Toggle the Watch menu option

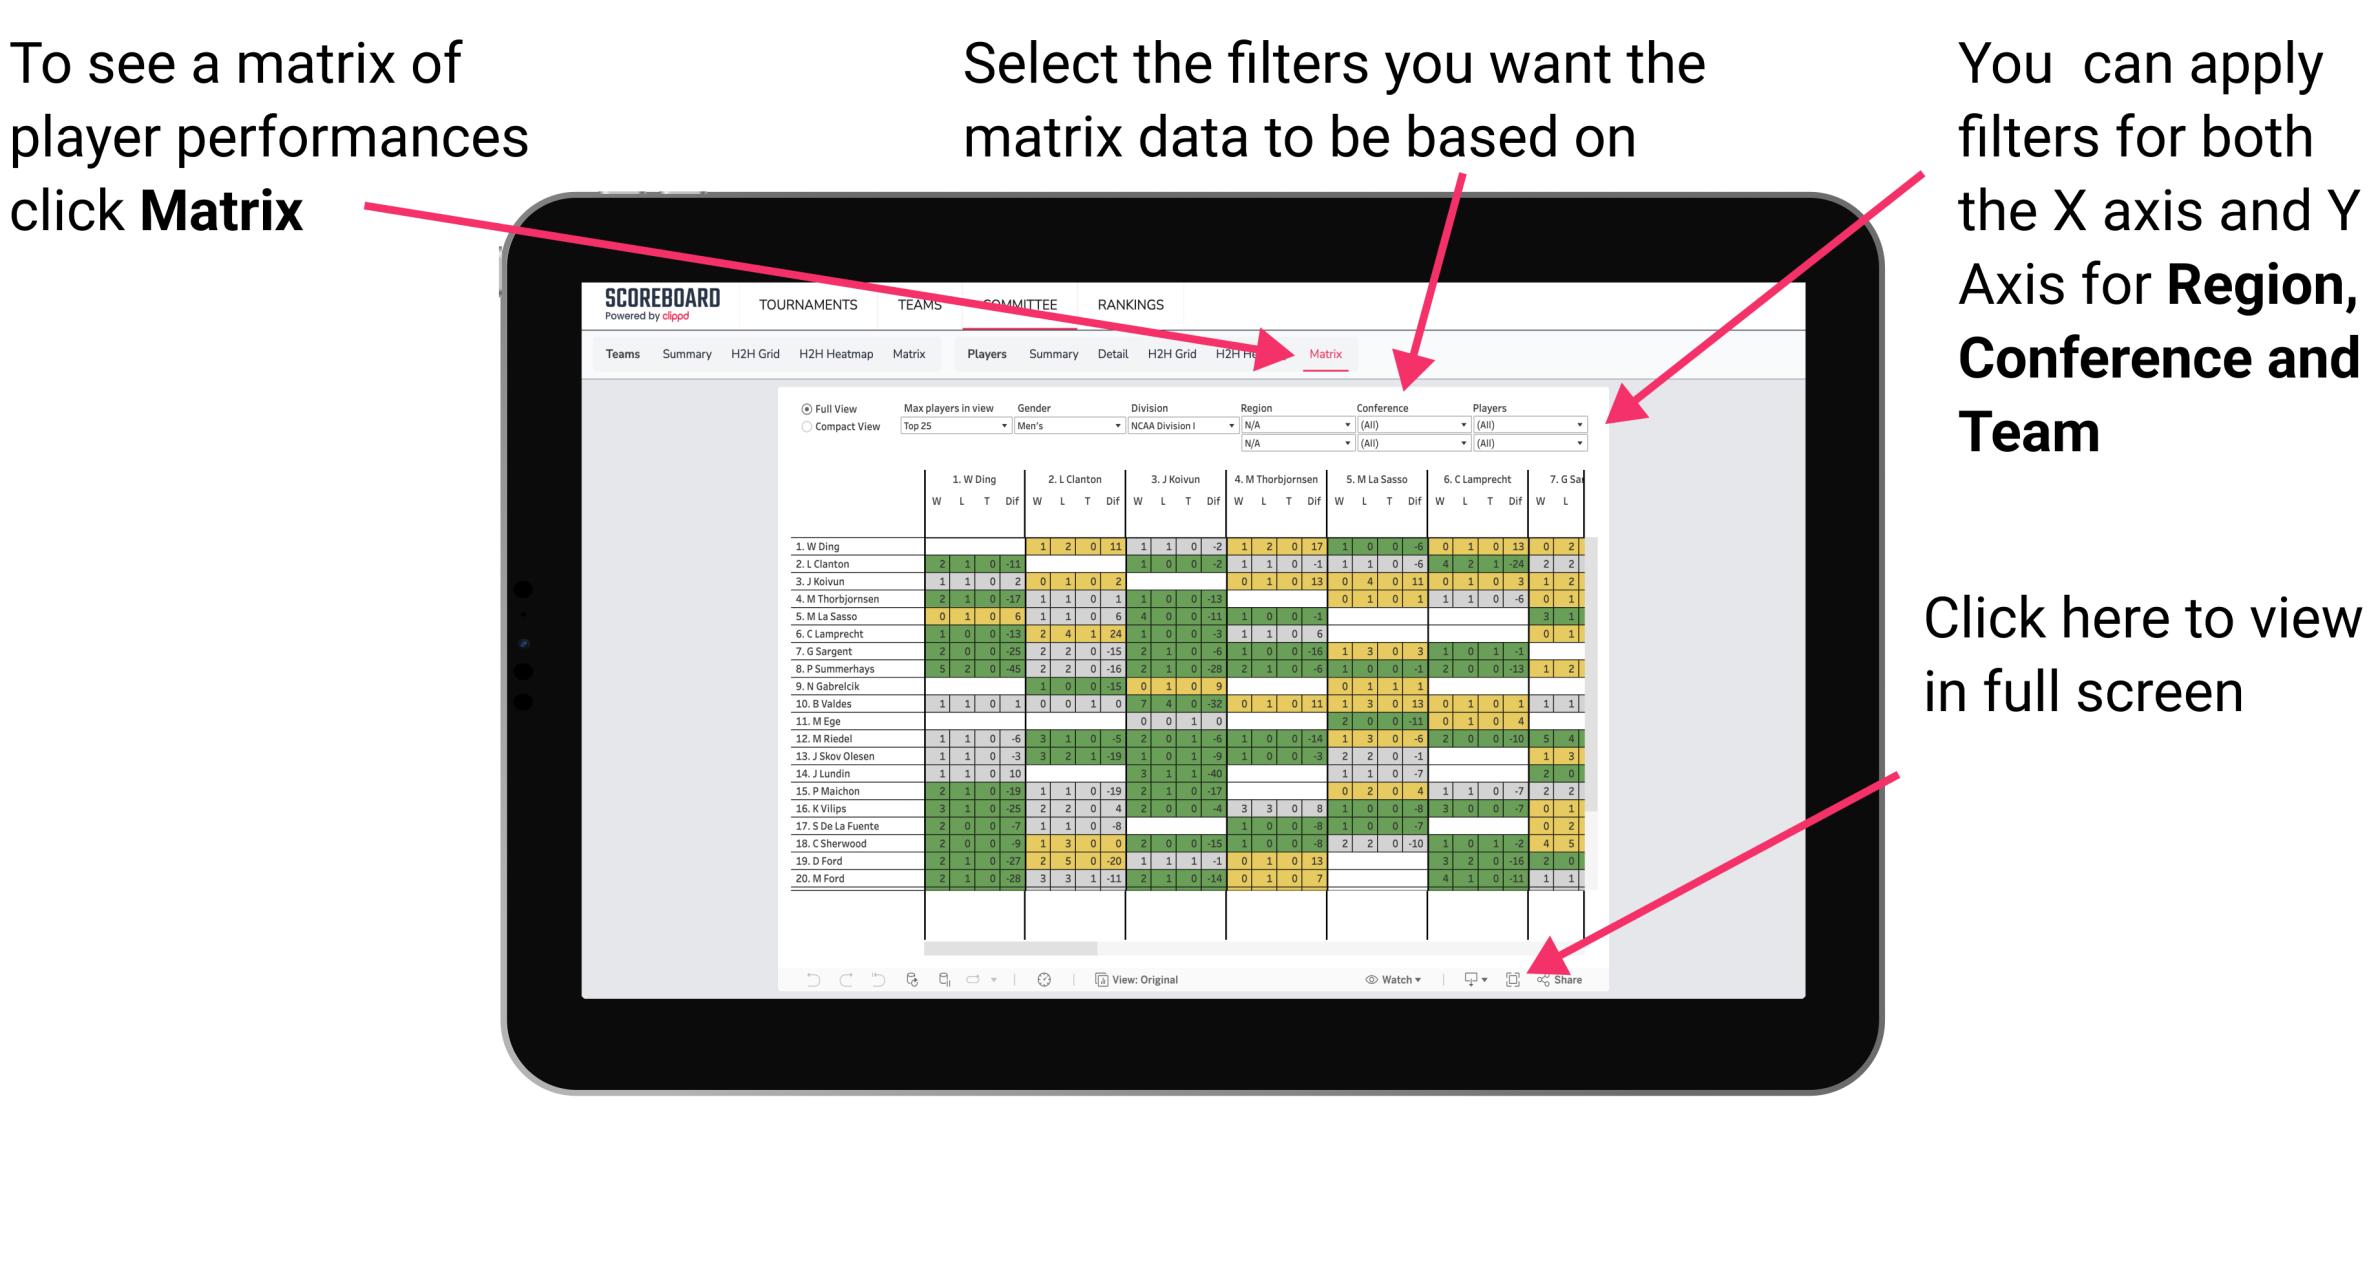click(x=1380, y=977)
